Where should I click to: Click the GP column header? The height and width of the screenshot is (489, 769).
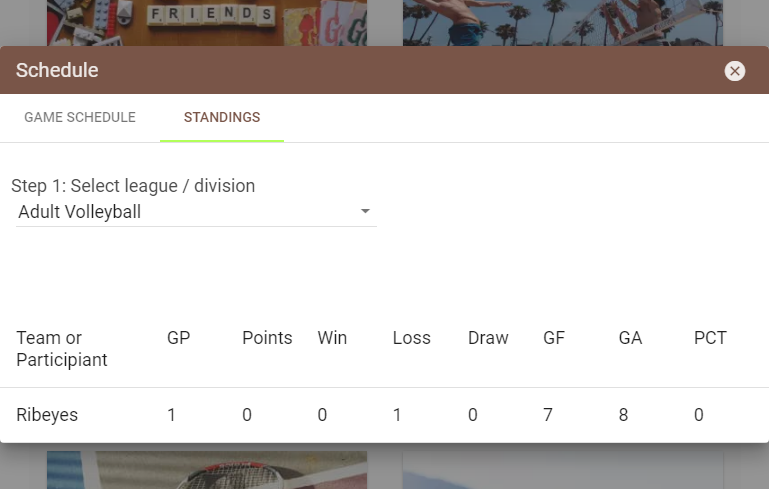(x=178, y=338)
